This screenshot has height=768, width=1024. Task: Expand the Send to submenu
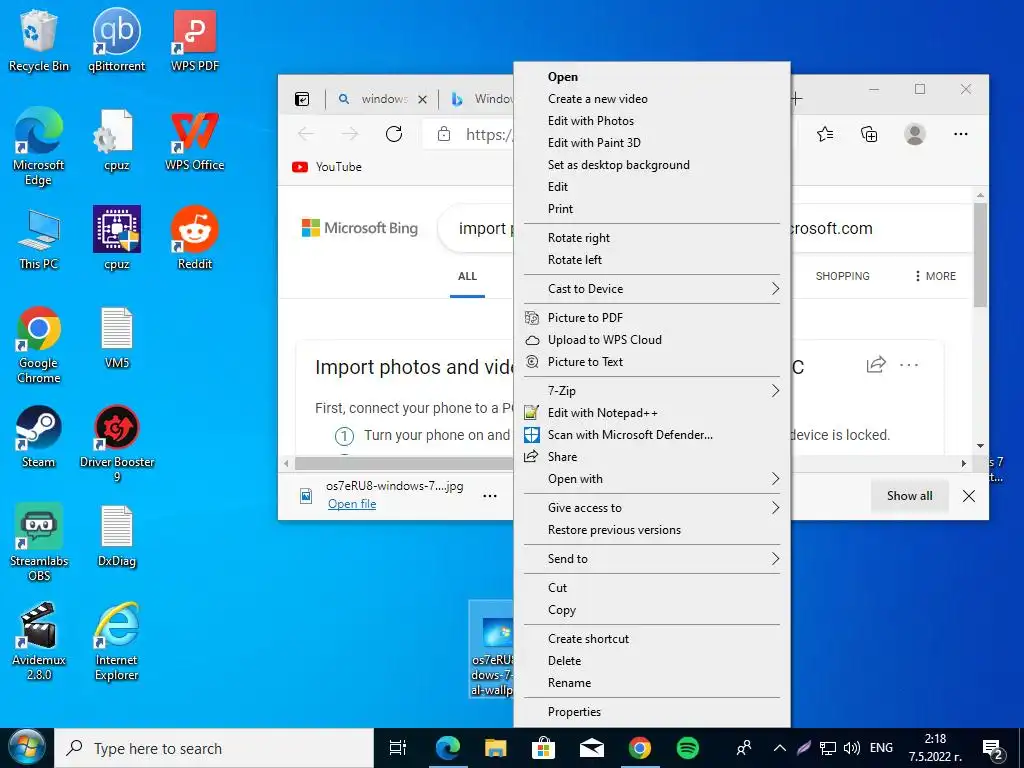click(652, 558)
